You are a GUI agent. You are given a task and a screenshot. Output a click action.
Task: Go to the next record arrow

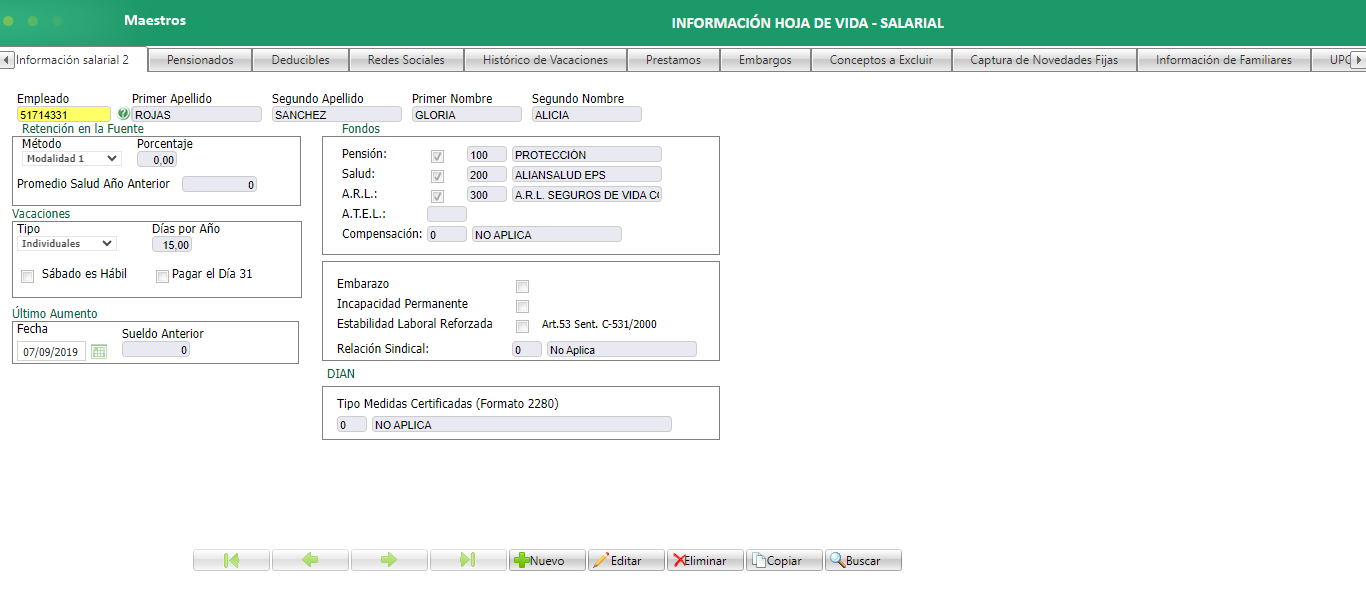(x=389, y=560)
